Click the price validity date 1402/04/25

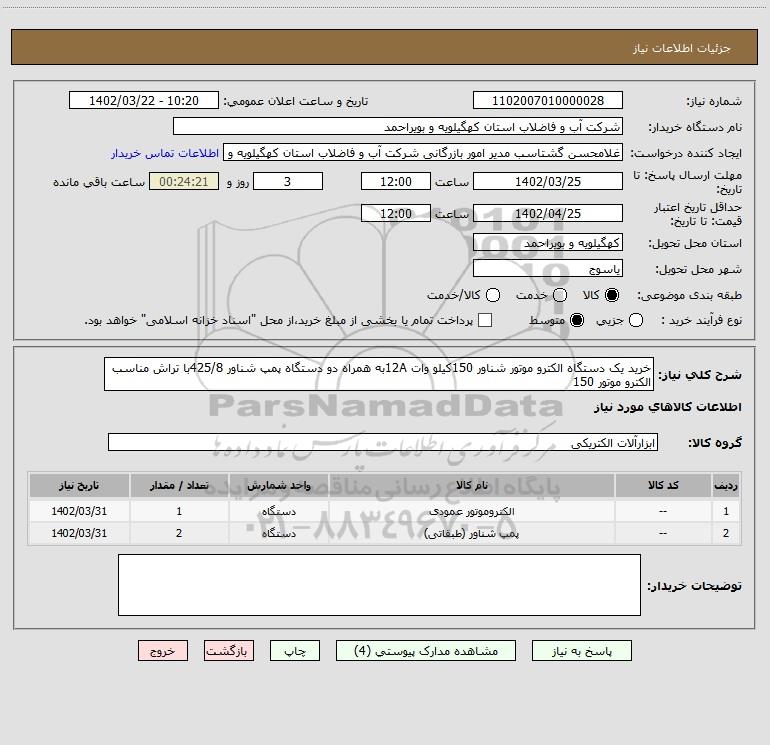548,213
